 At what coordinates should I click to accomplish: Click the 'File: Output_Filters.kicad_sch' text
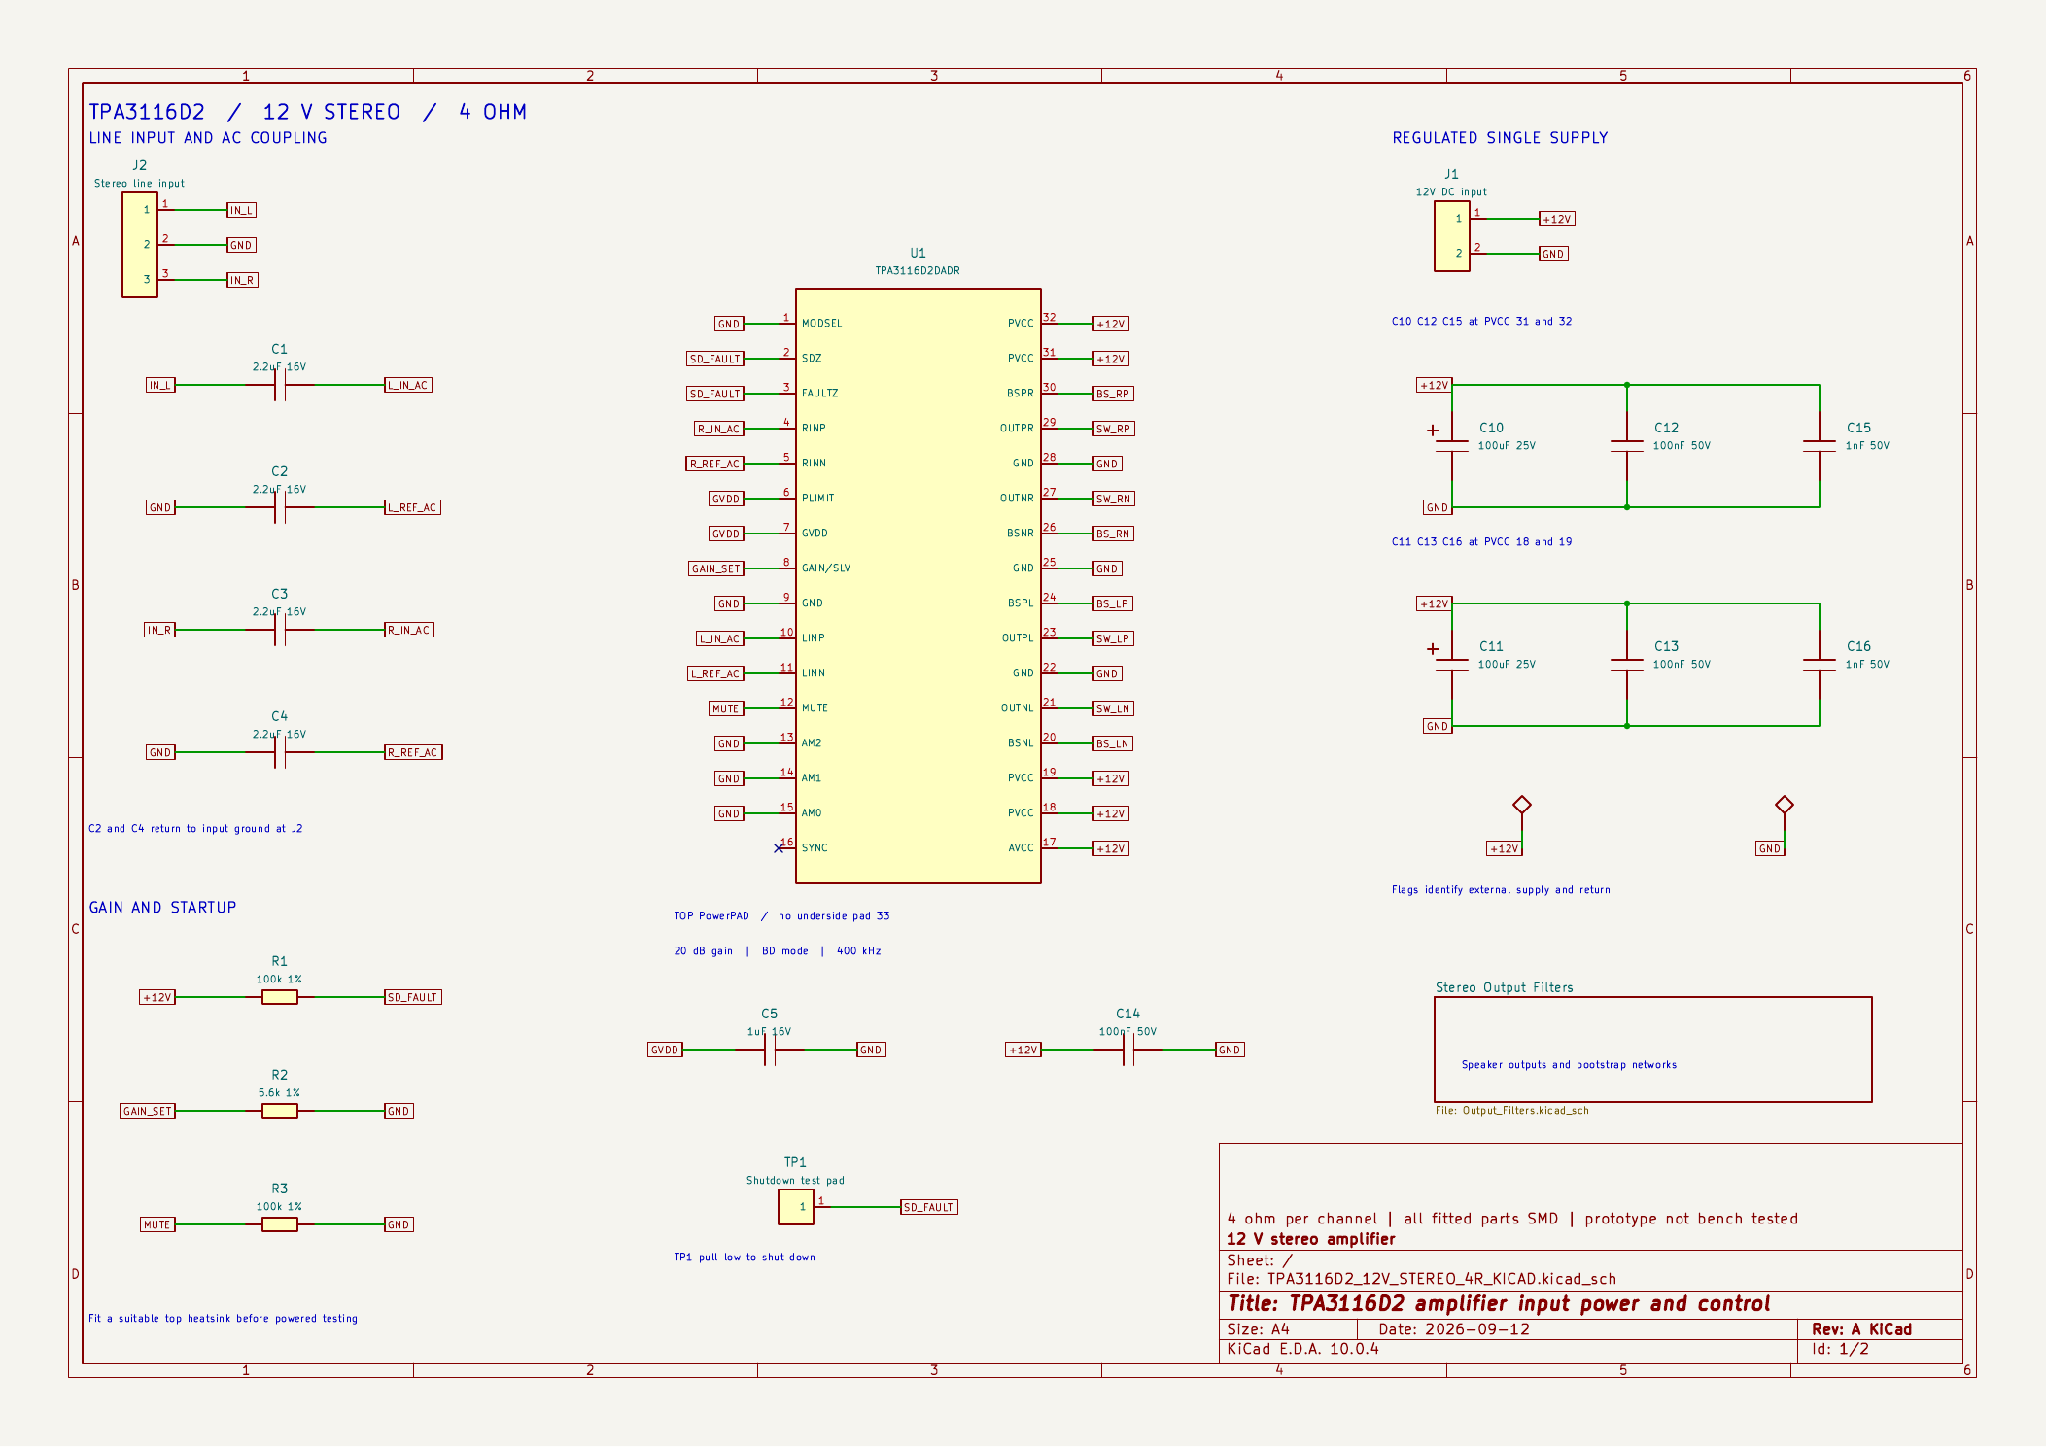[x=1512, y=1111]
